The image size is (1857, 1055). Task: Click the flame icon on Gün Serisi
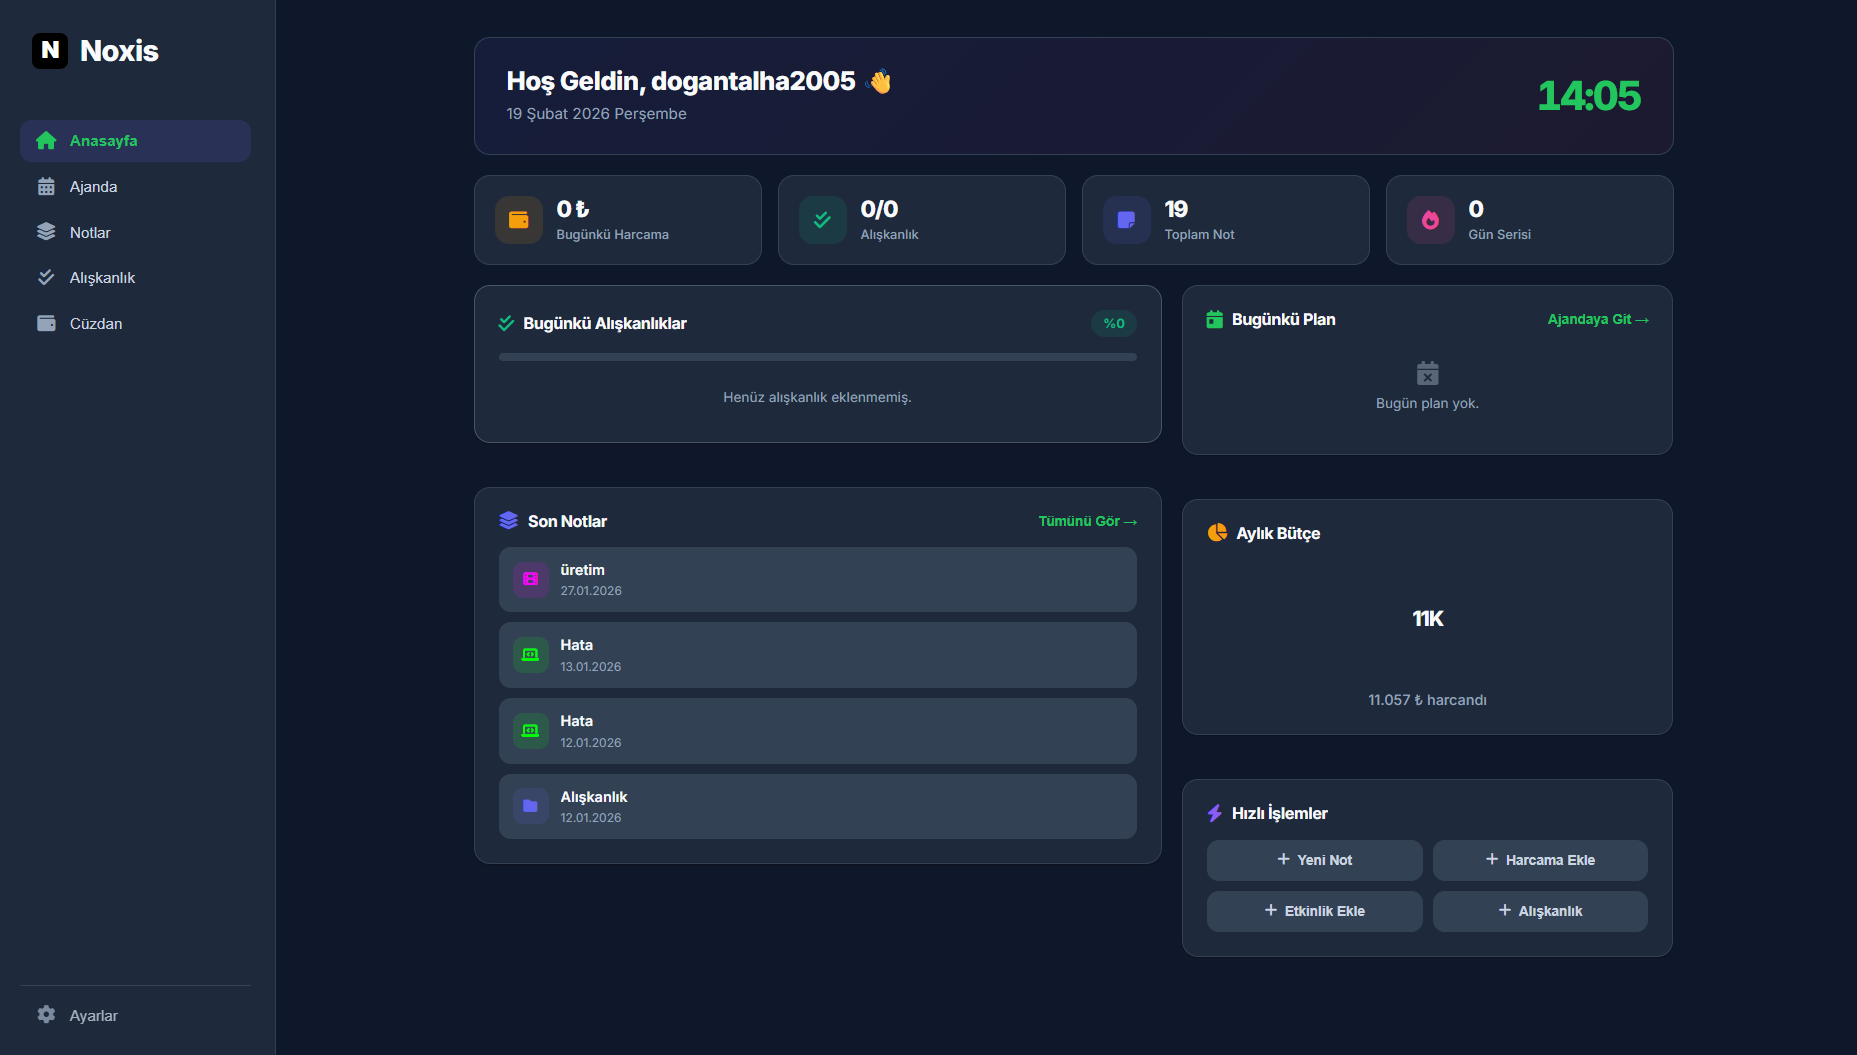[x=1430, y=220]
